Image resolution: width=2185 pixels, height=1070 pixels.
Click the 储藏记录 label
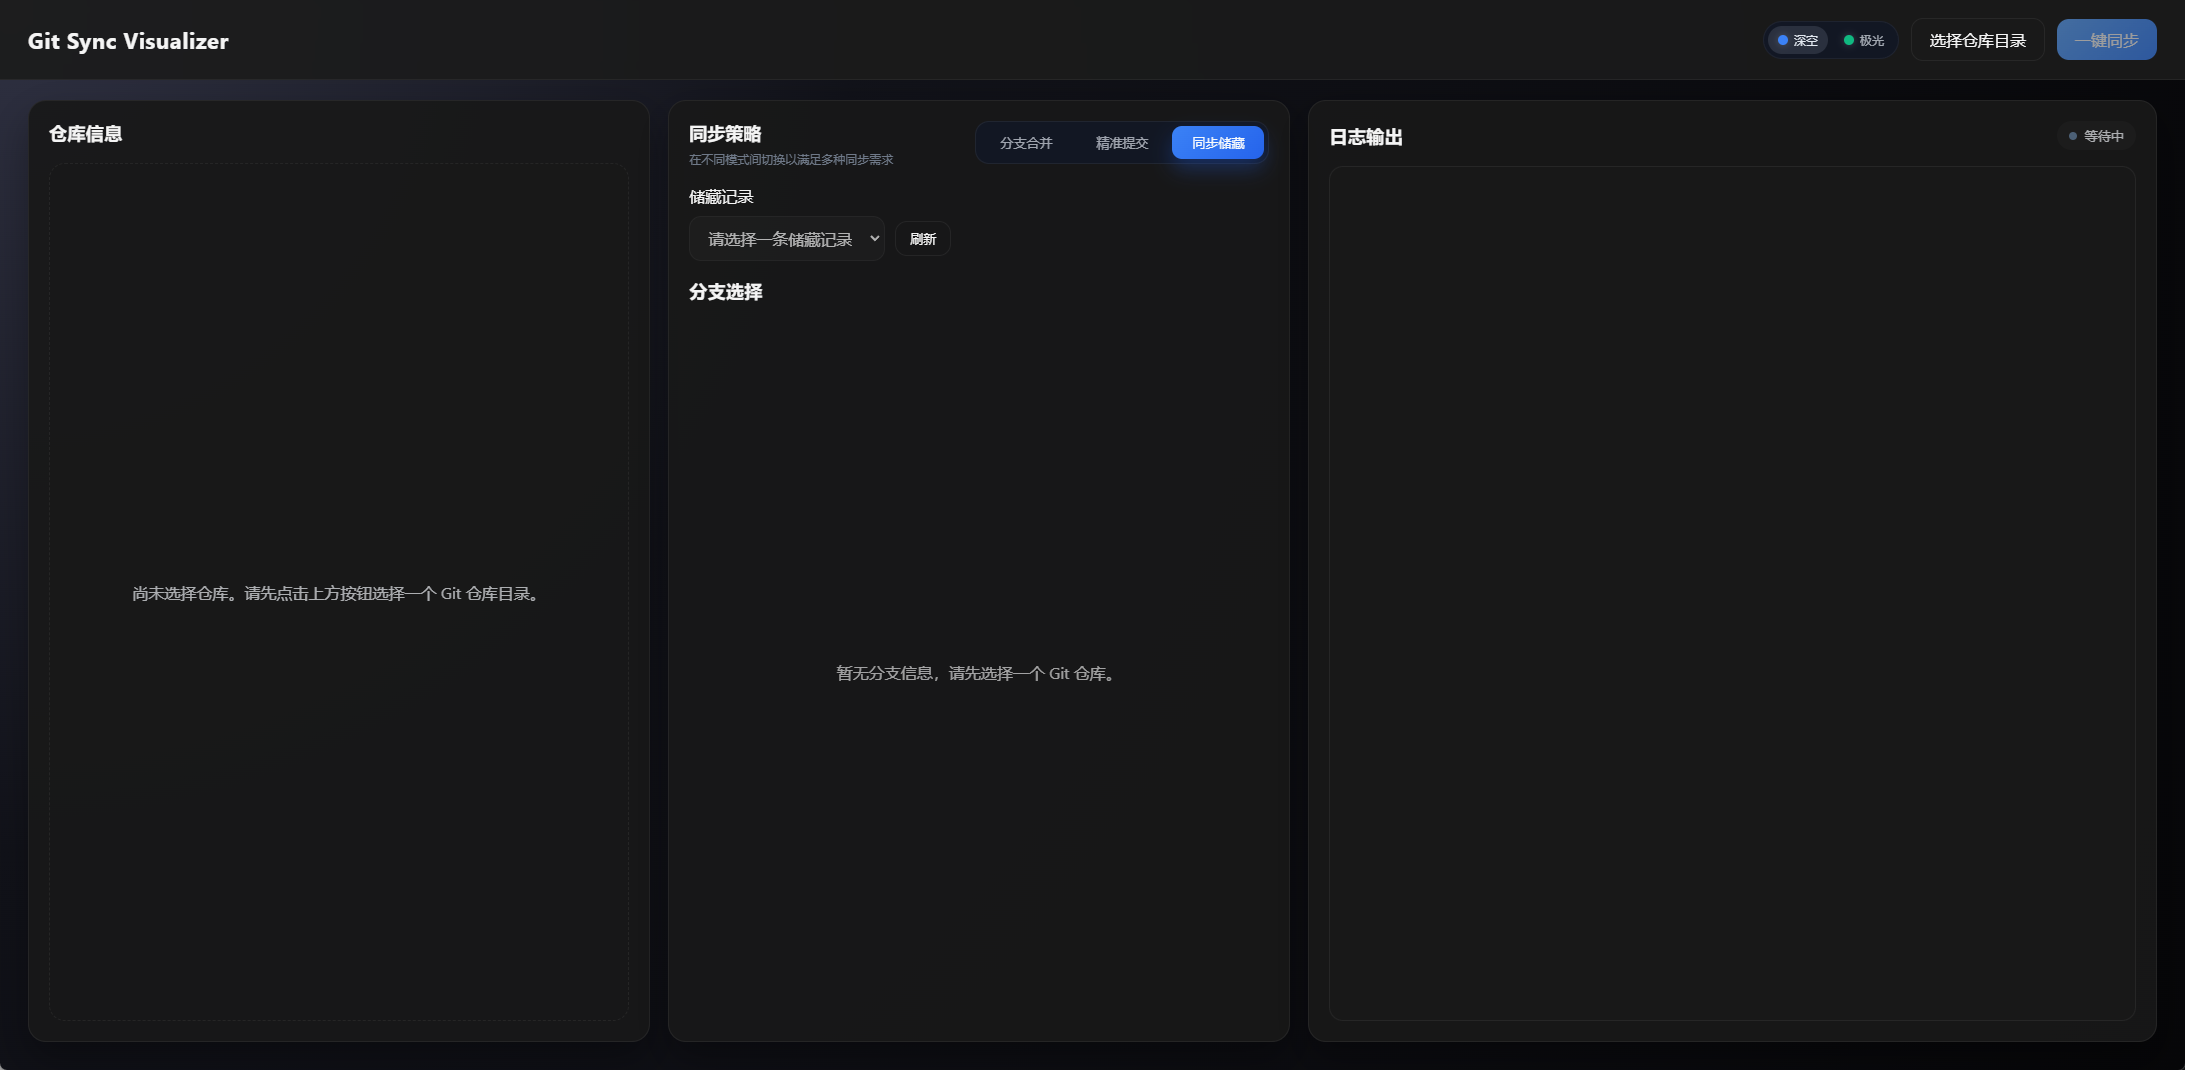pyautogui.click(x=721, y=197)
